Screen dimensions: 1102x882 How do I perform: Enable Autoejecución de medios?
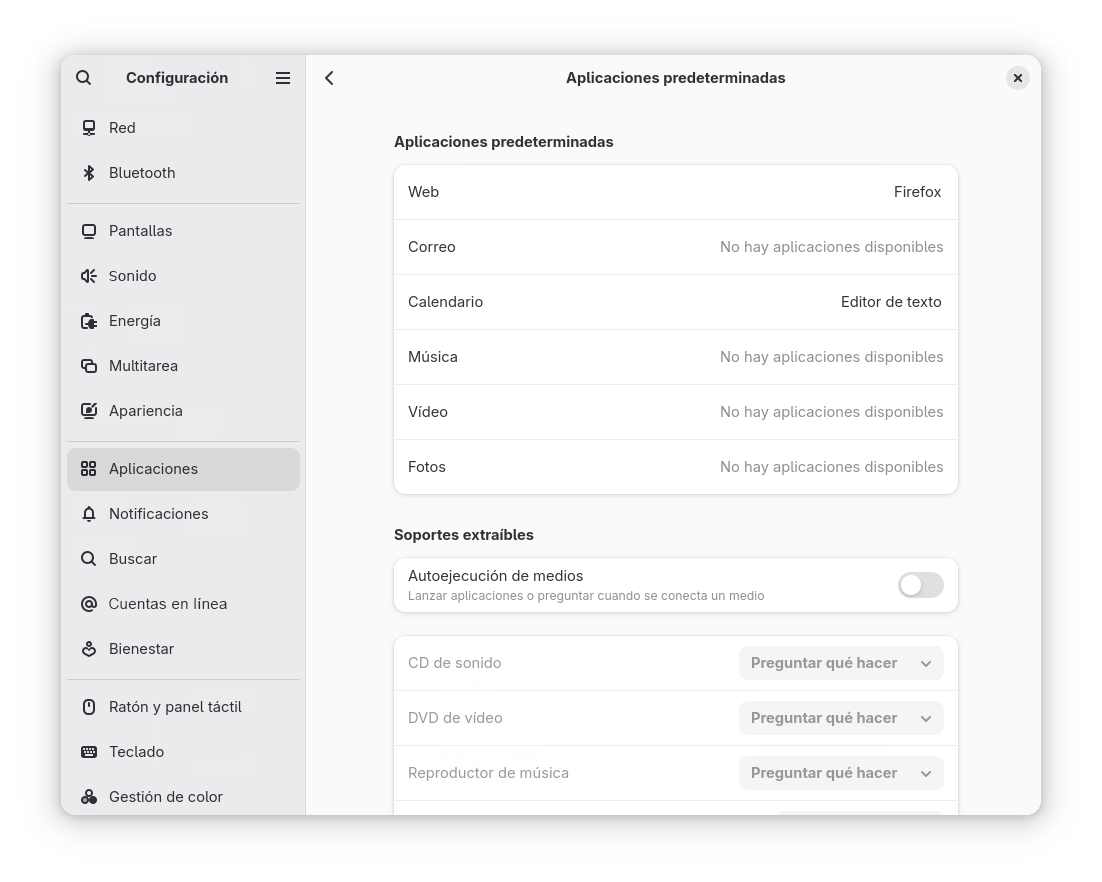(x=919, y=585)
